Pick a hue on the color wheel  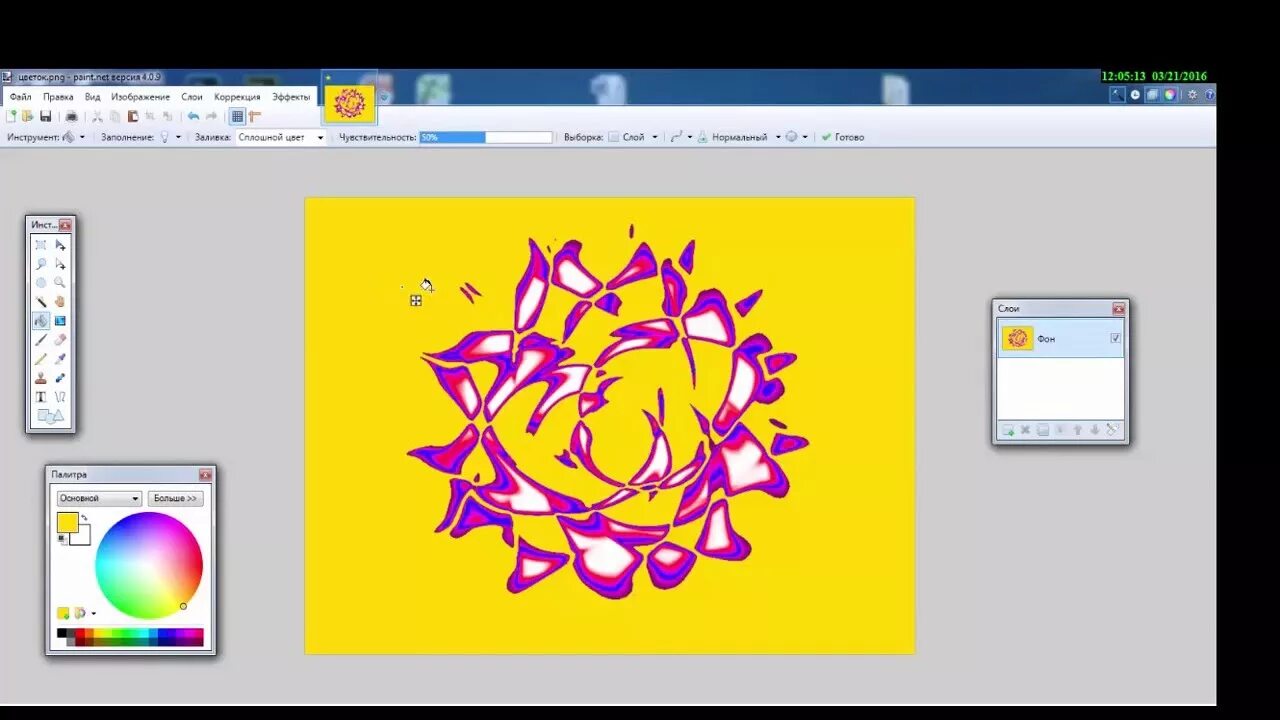click(149, 566)
